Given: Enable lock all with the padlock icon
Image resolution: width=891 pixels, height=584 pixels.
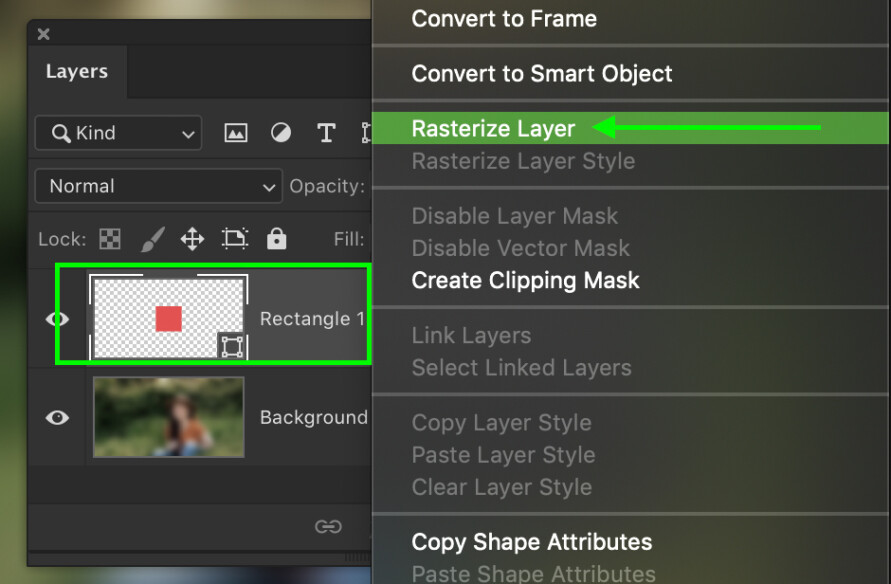Looking at the screenshot, I should [x=275, y=239].
